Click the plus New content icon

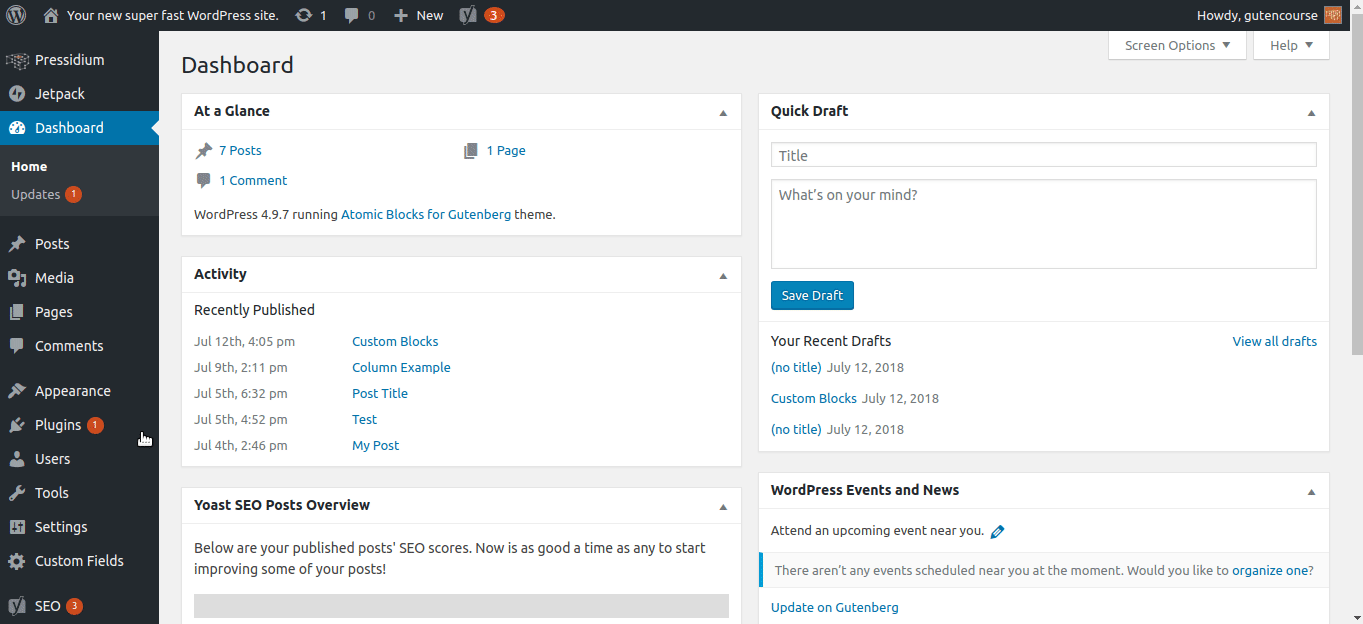(x=401, y=16)
